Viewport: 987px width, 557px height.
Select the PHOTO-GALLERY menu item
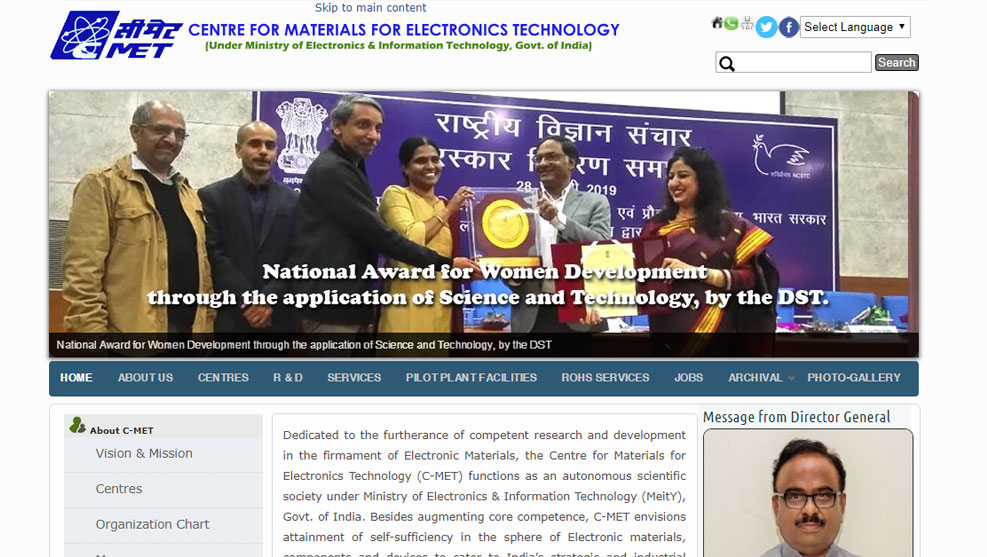pos(853,378)
